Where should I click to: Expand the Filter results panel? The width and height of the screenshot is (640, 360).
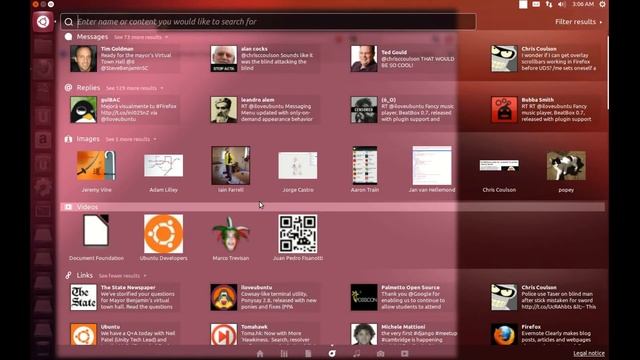pyautogui.click(x=578, y=22)
